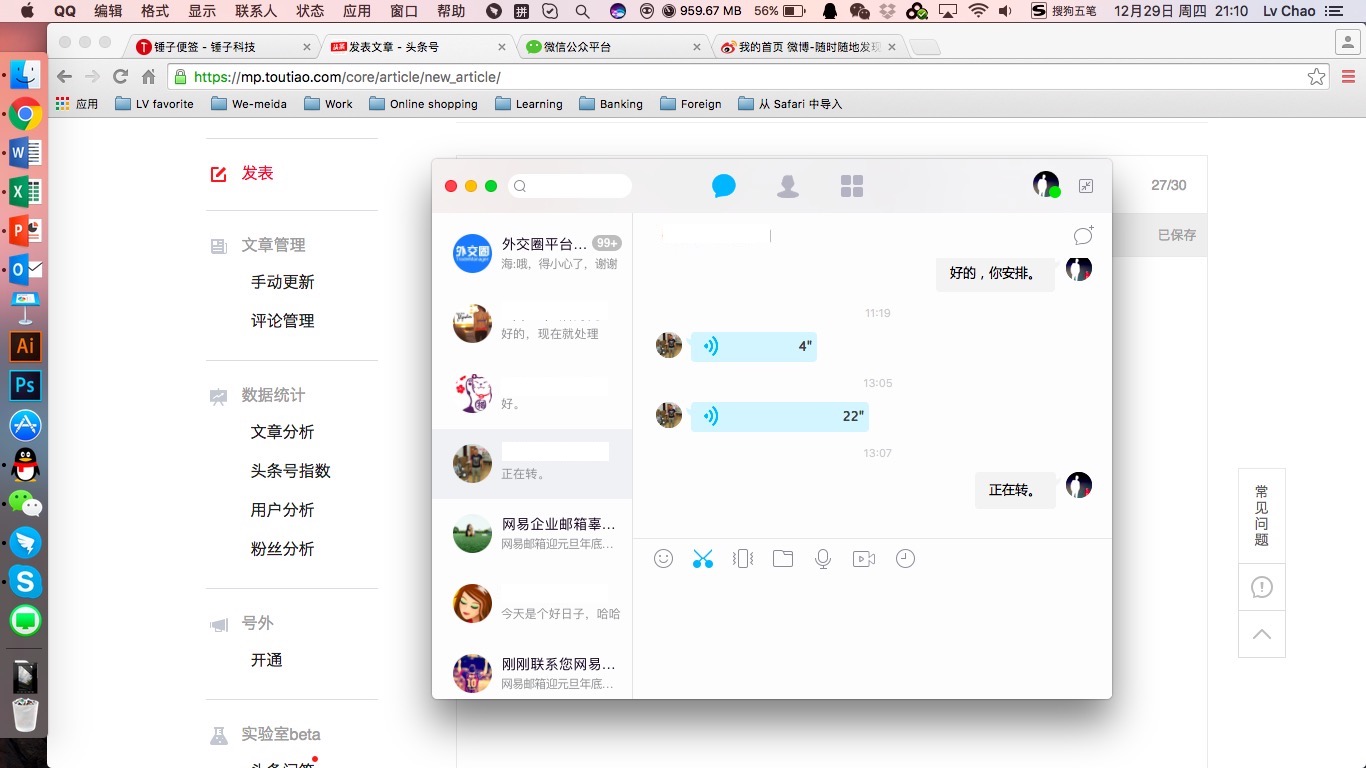Play the 22-second voice message
This screenshot has width=1366, height=768.
click(x=780, y=416)
